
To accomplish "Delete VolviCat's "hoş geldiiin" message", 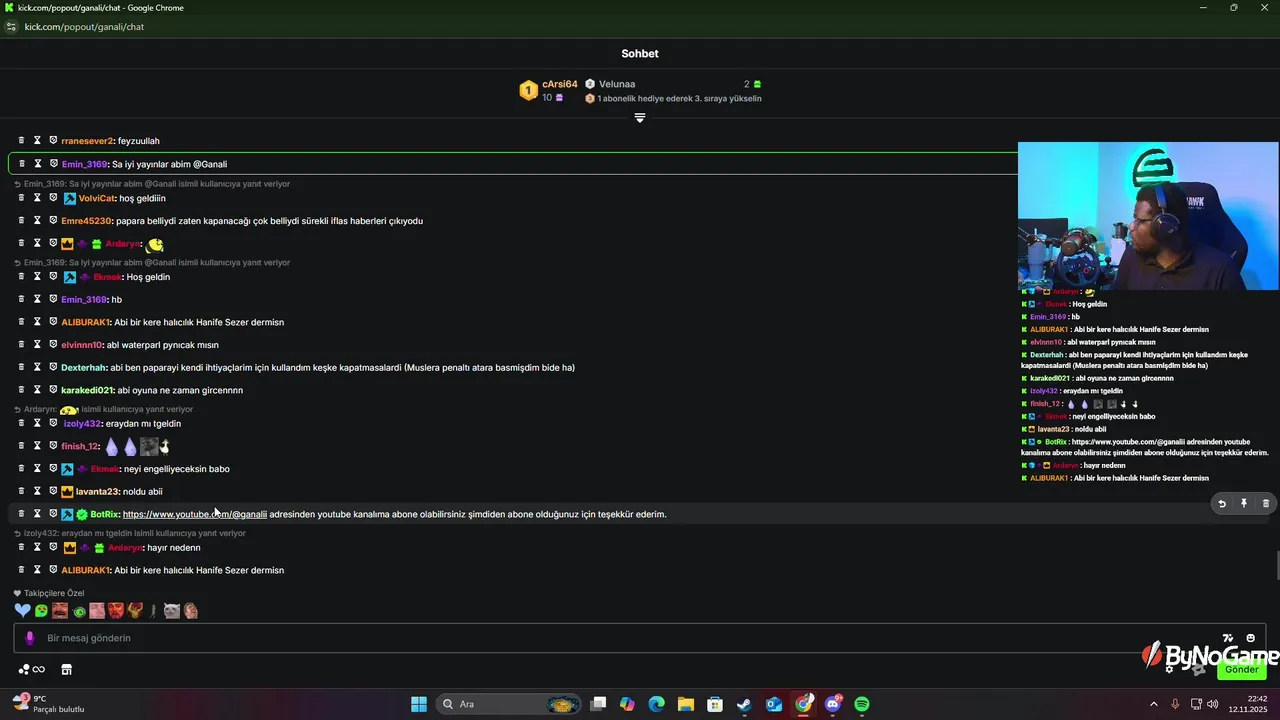I will coord(21,198).
